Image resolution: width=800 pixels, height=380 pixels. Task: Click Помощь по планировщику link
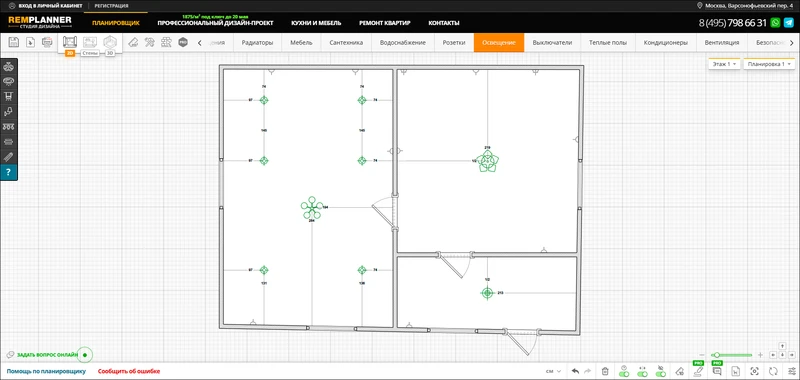[46, 371]
